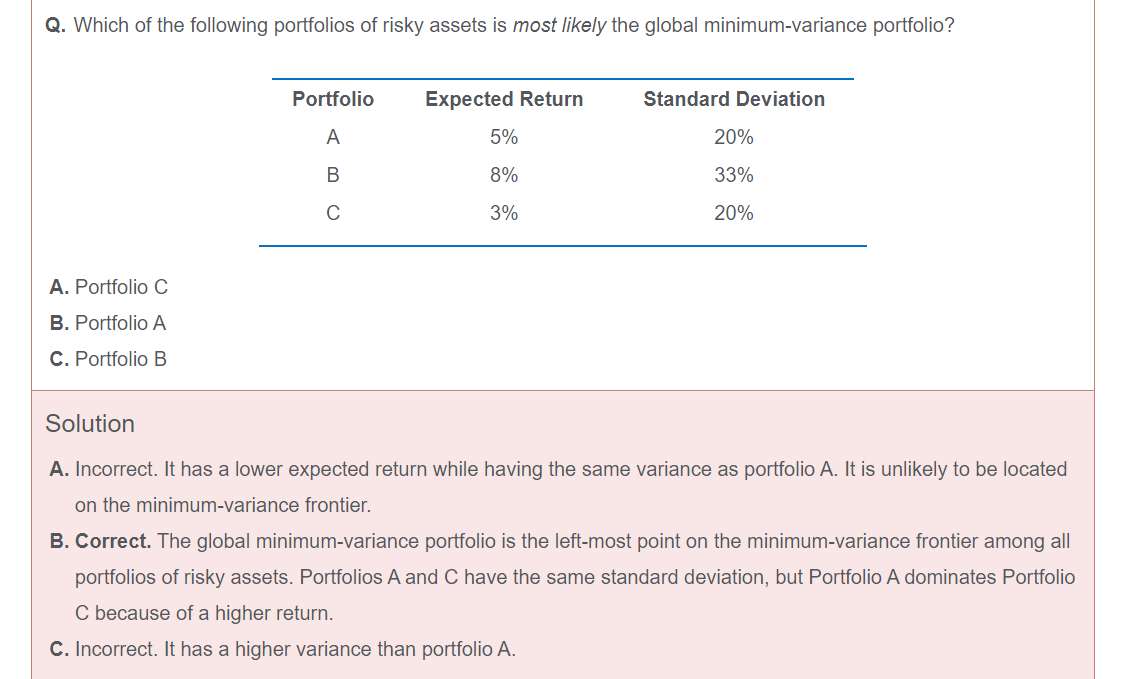The image size is (1126, 679).
Task: Click solution explanation line about higher variance
Action: point(283,650)
